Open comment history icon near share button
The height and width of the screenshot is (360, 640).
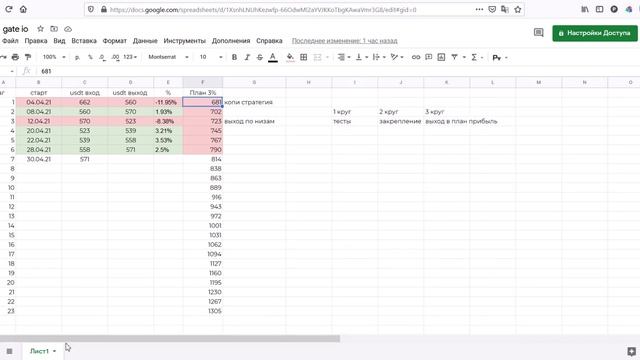pos(538,33)
